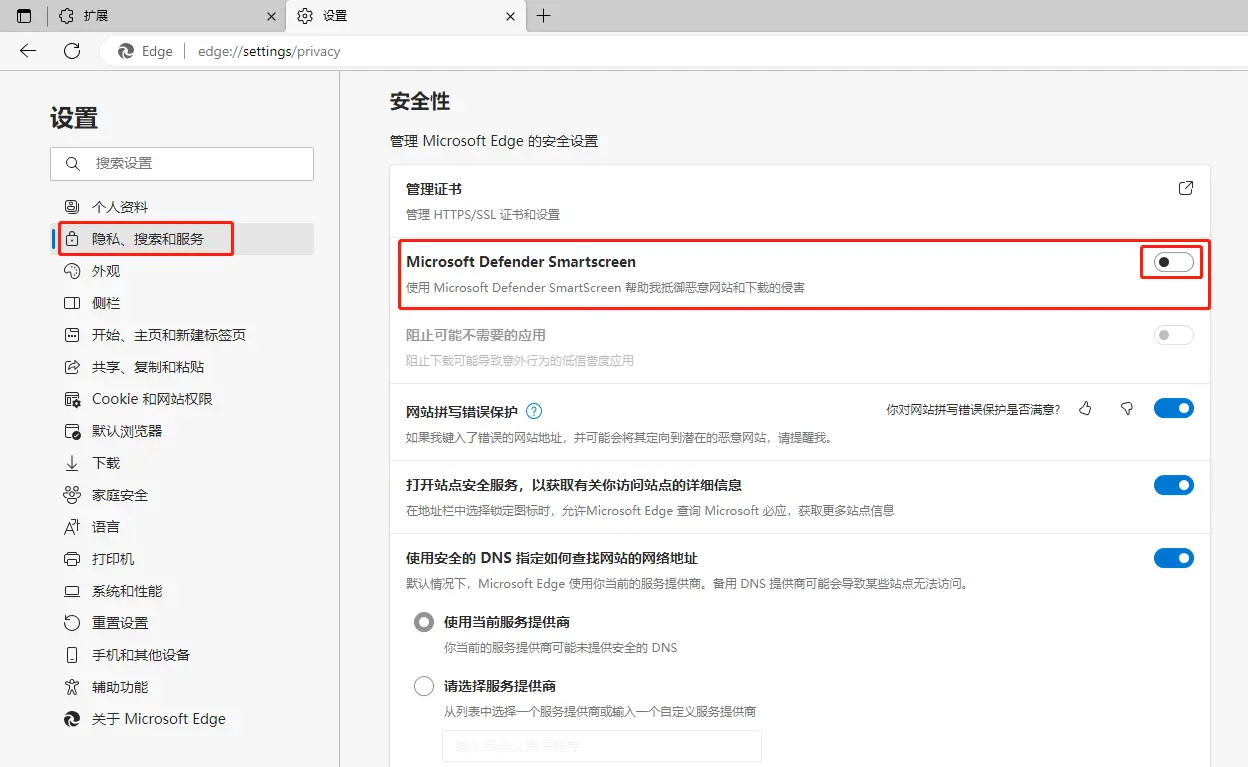The height and width of the screenshot is (767, 1248).
Task: Click help icon next to 网站拼写错误保护
Action: 534,411
